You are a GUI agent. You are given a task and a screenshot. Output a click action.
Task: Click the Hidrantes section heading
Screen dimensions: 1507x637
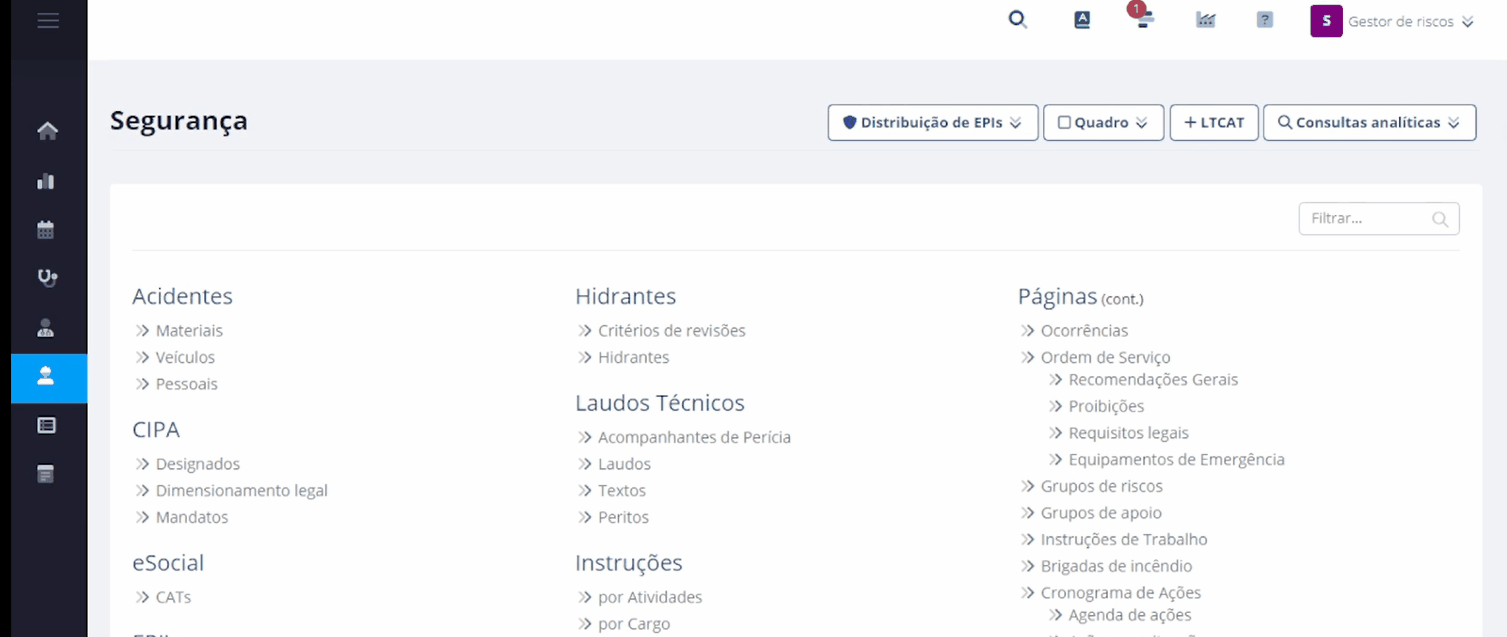[626, 297]
